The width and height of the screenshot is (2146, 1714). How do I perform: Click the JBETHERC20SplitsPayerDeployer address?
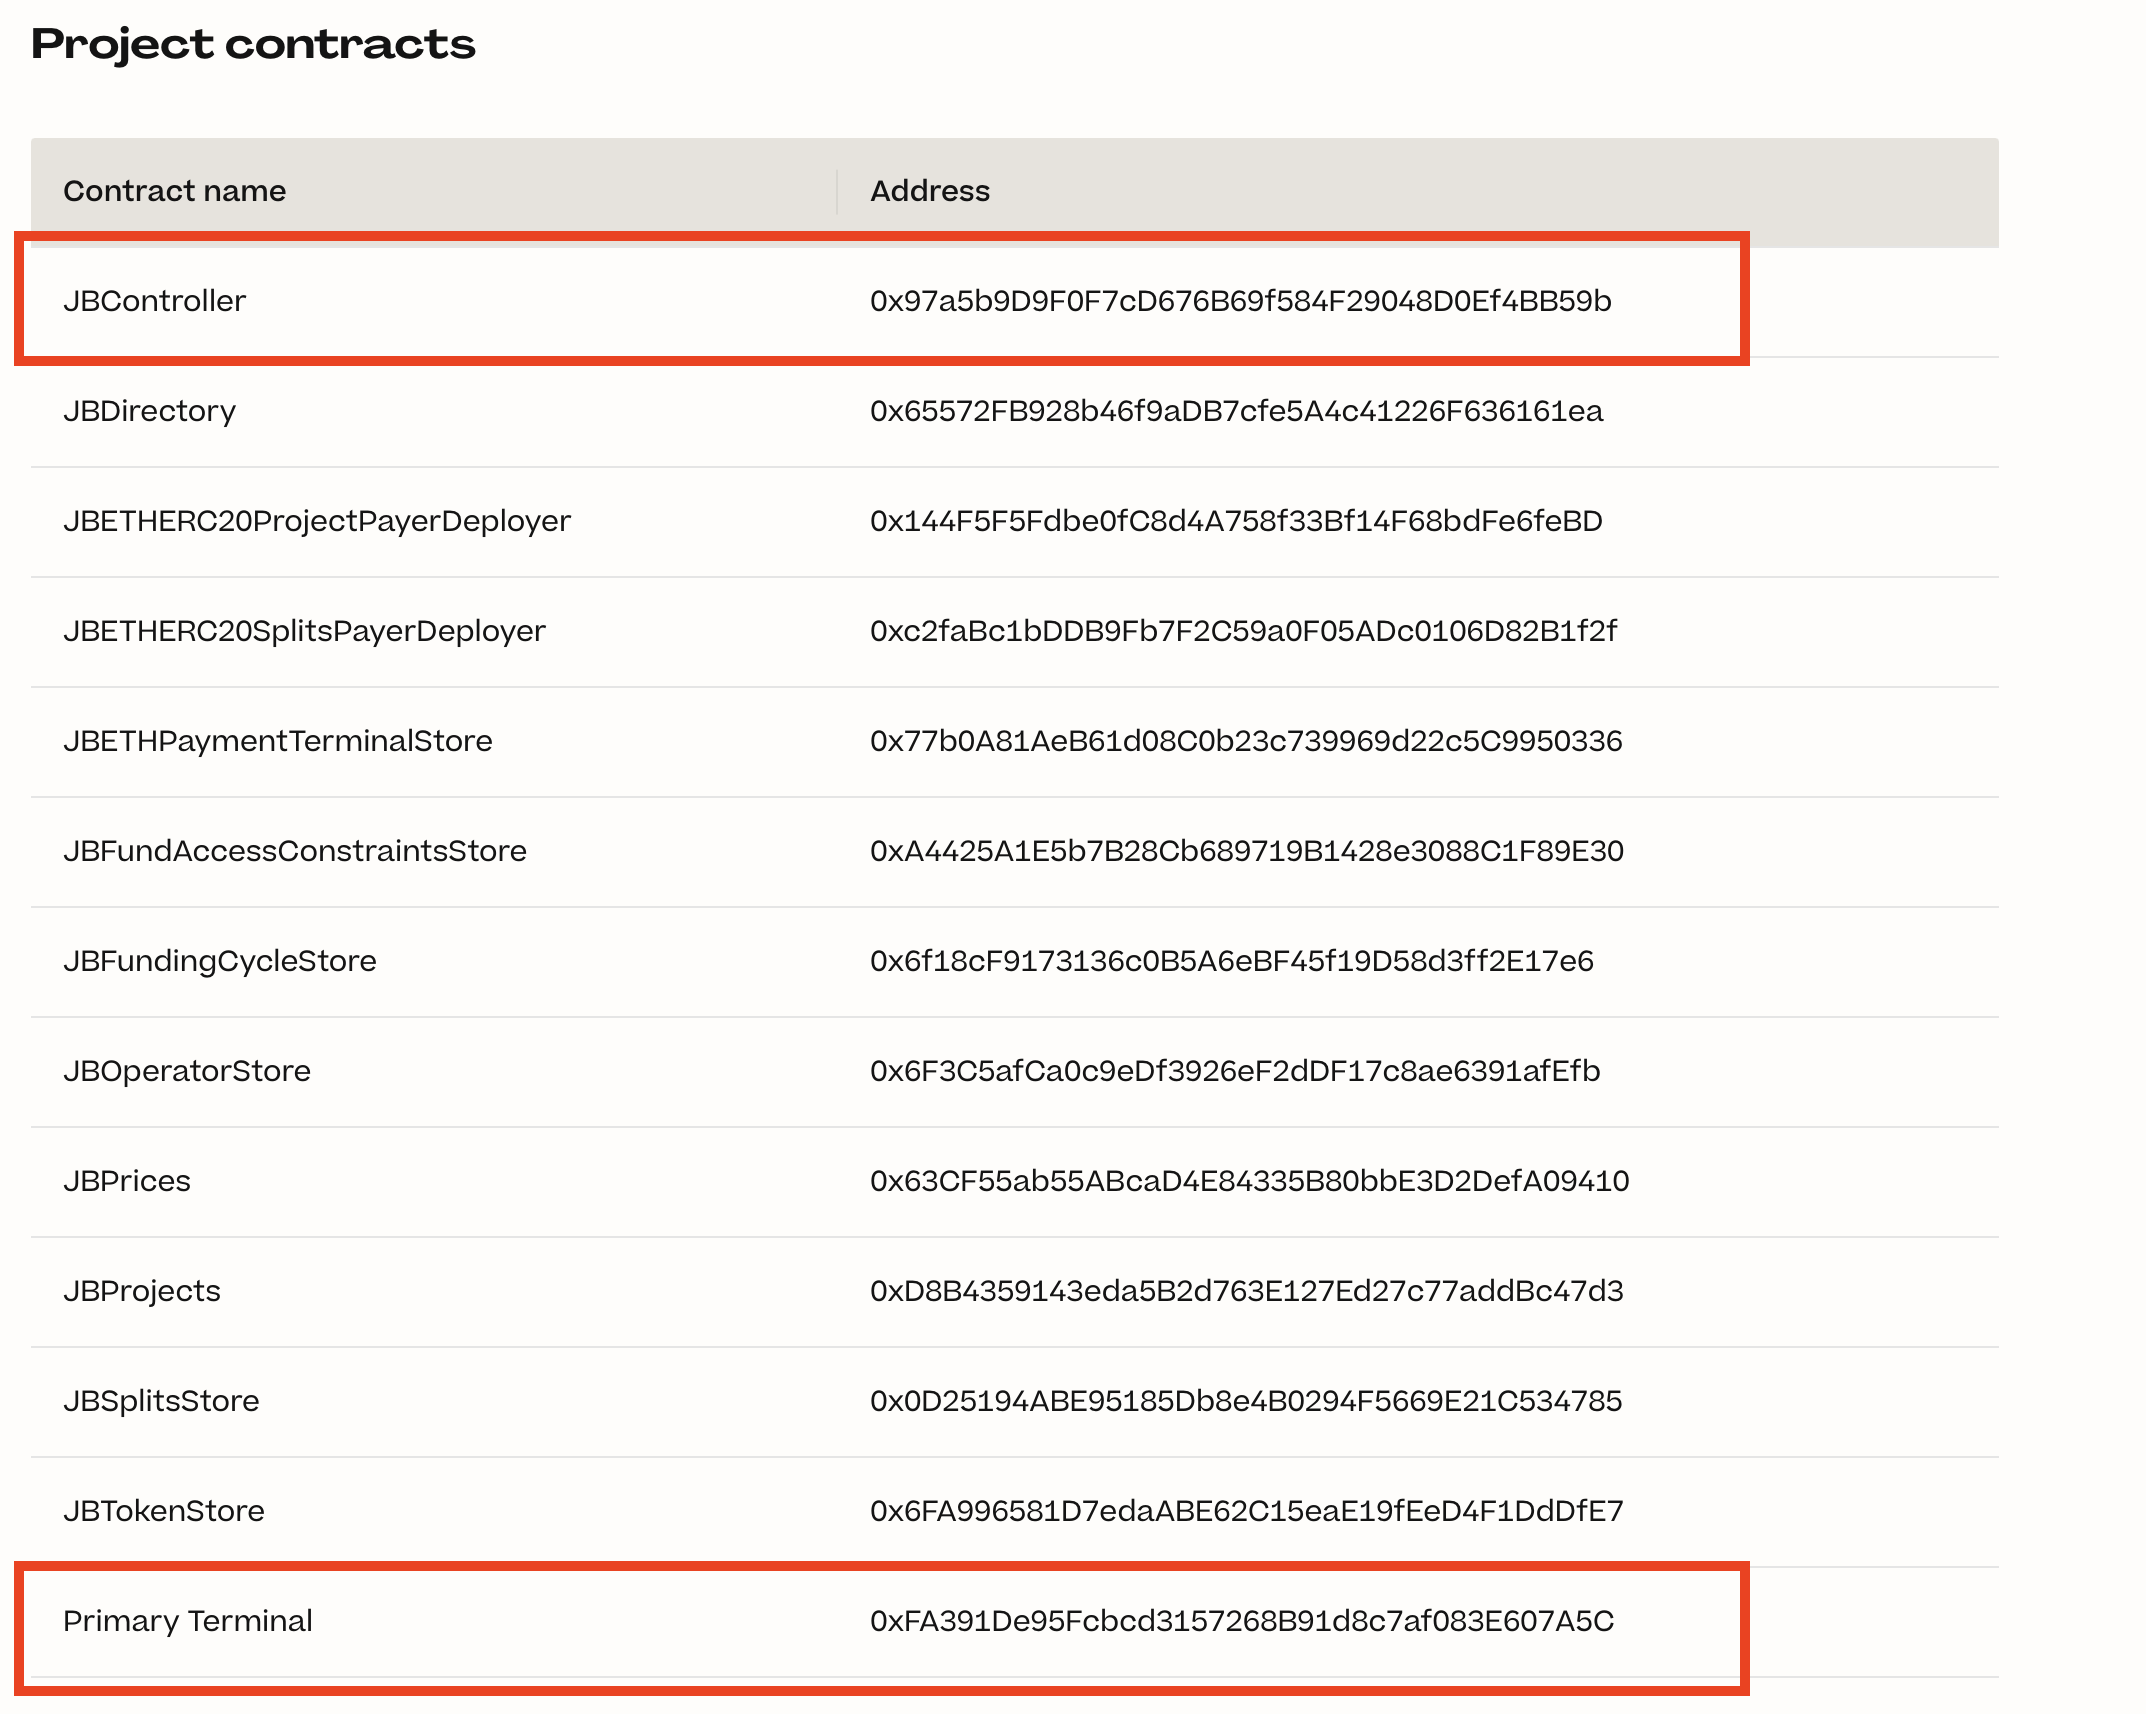click(1243, 631)
